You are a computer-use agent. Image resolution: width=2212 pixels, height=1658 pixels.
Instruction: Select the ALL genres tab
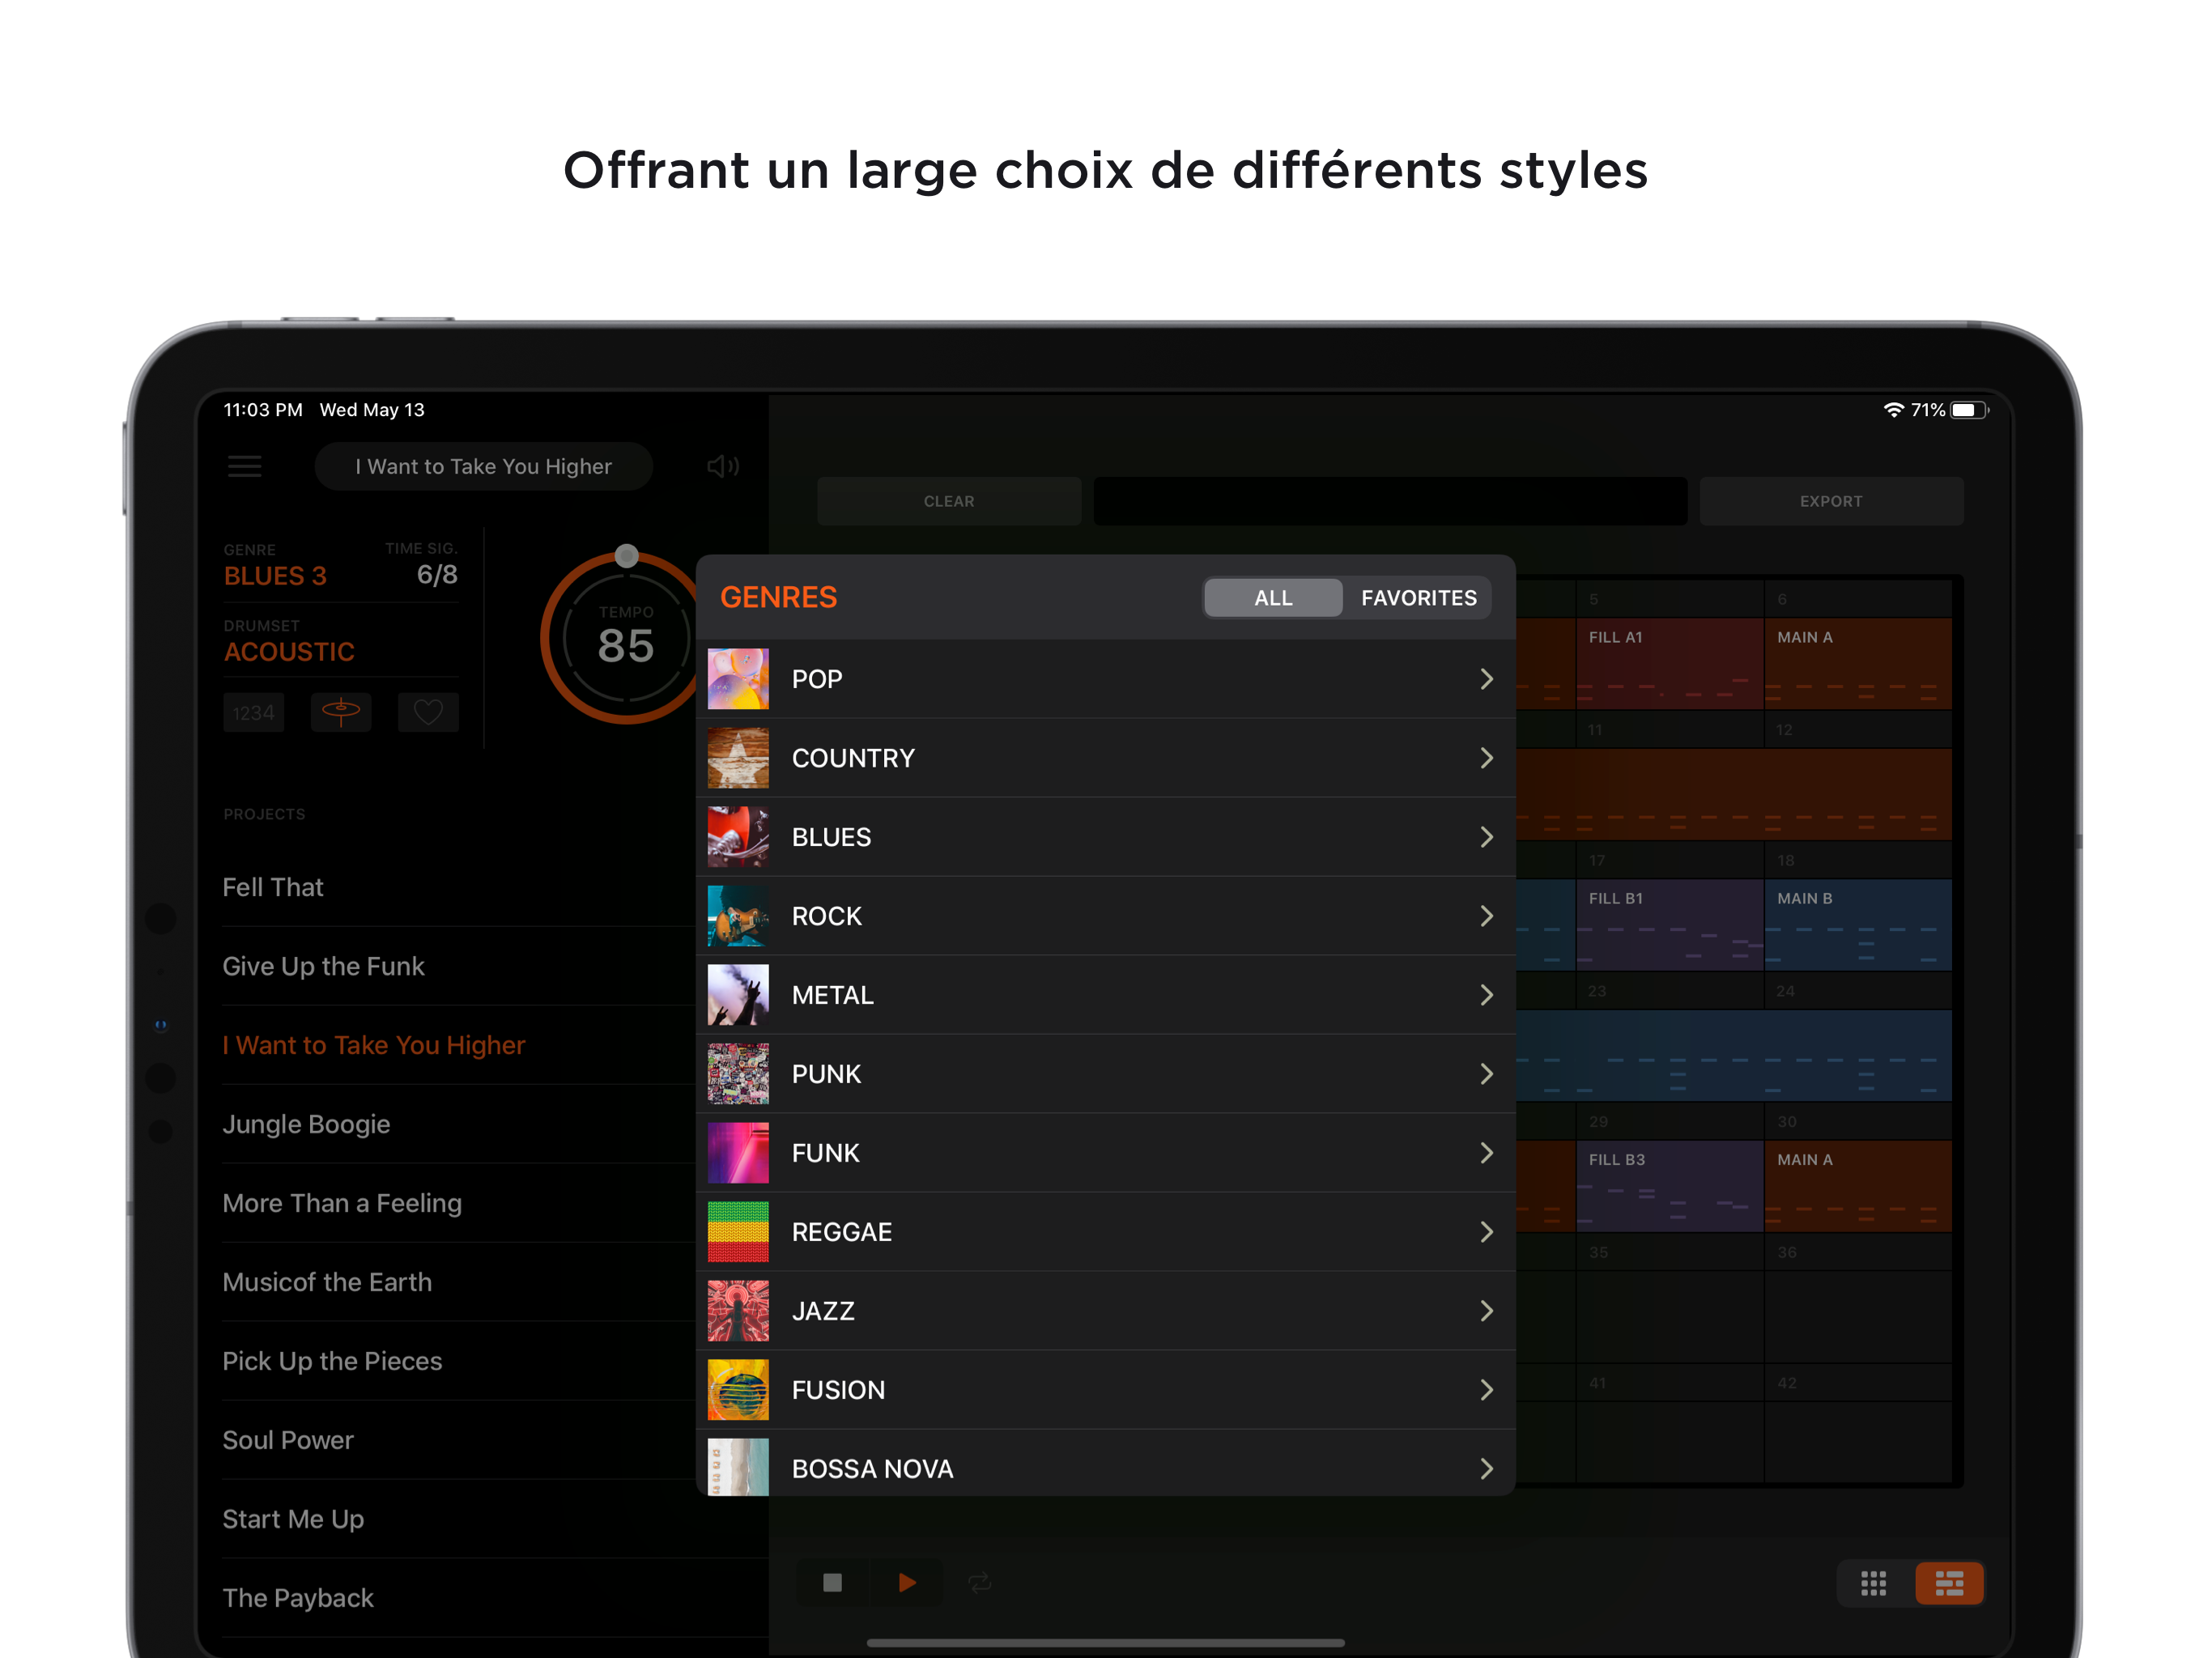click(1273, 598)
